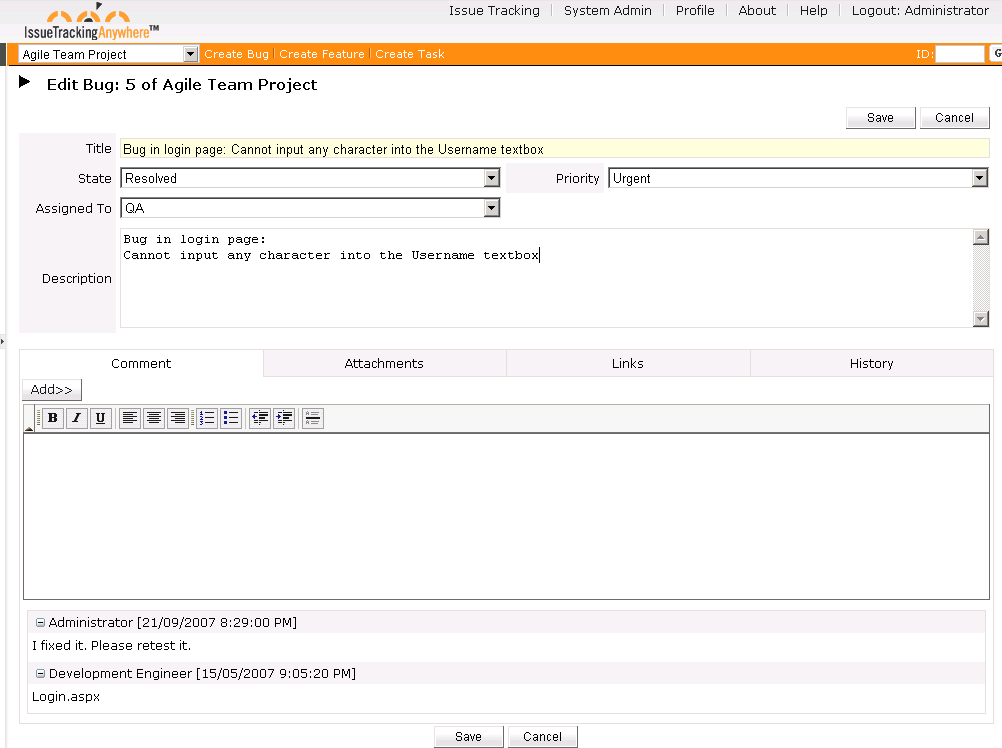
Task: Click the Create Bug link
Action: click(236, 53)
